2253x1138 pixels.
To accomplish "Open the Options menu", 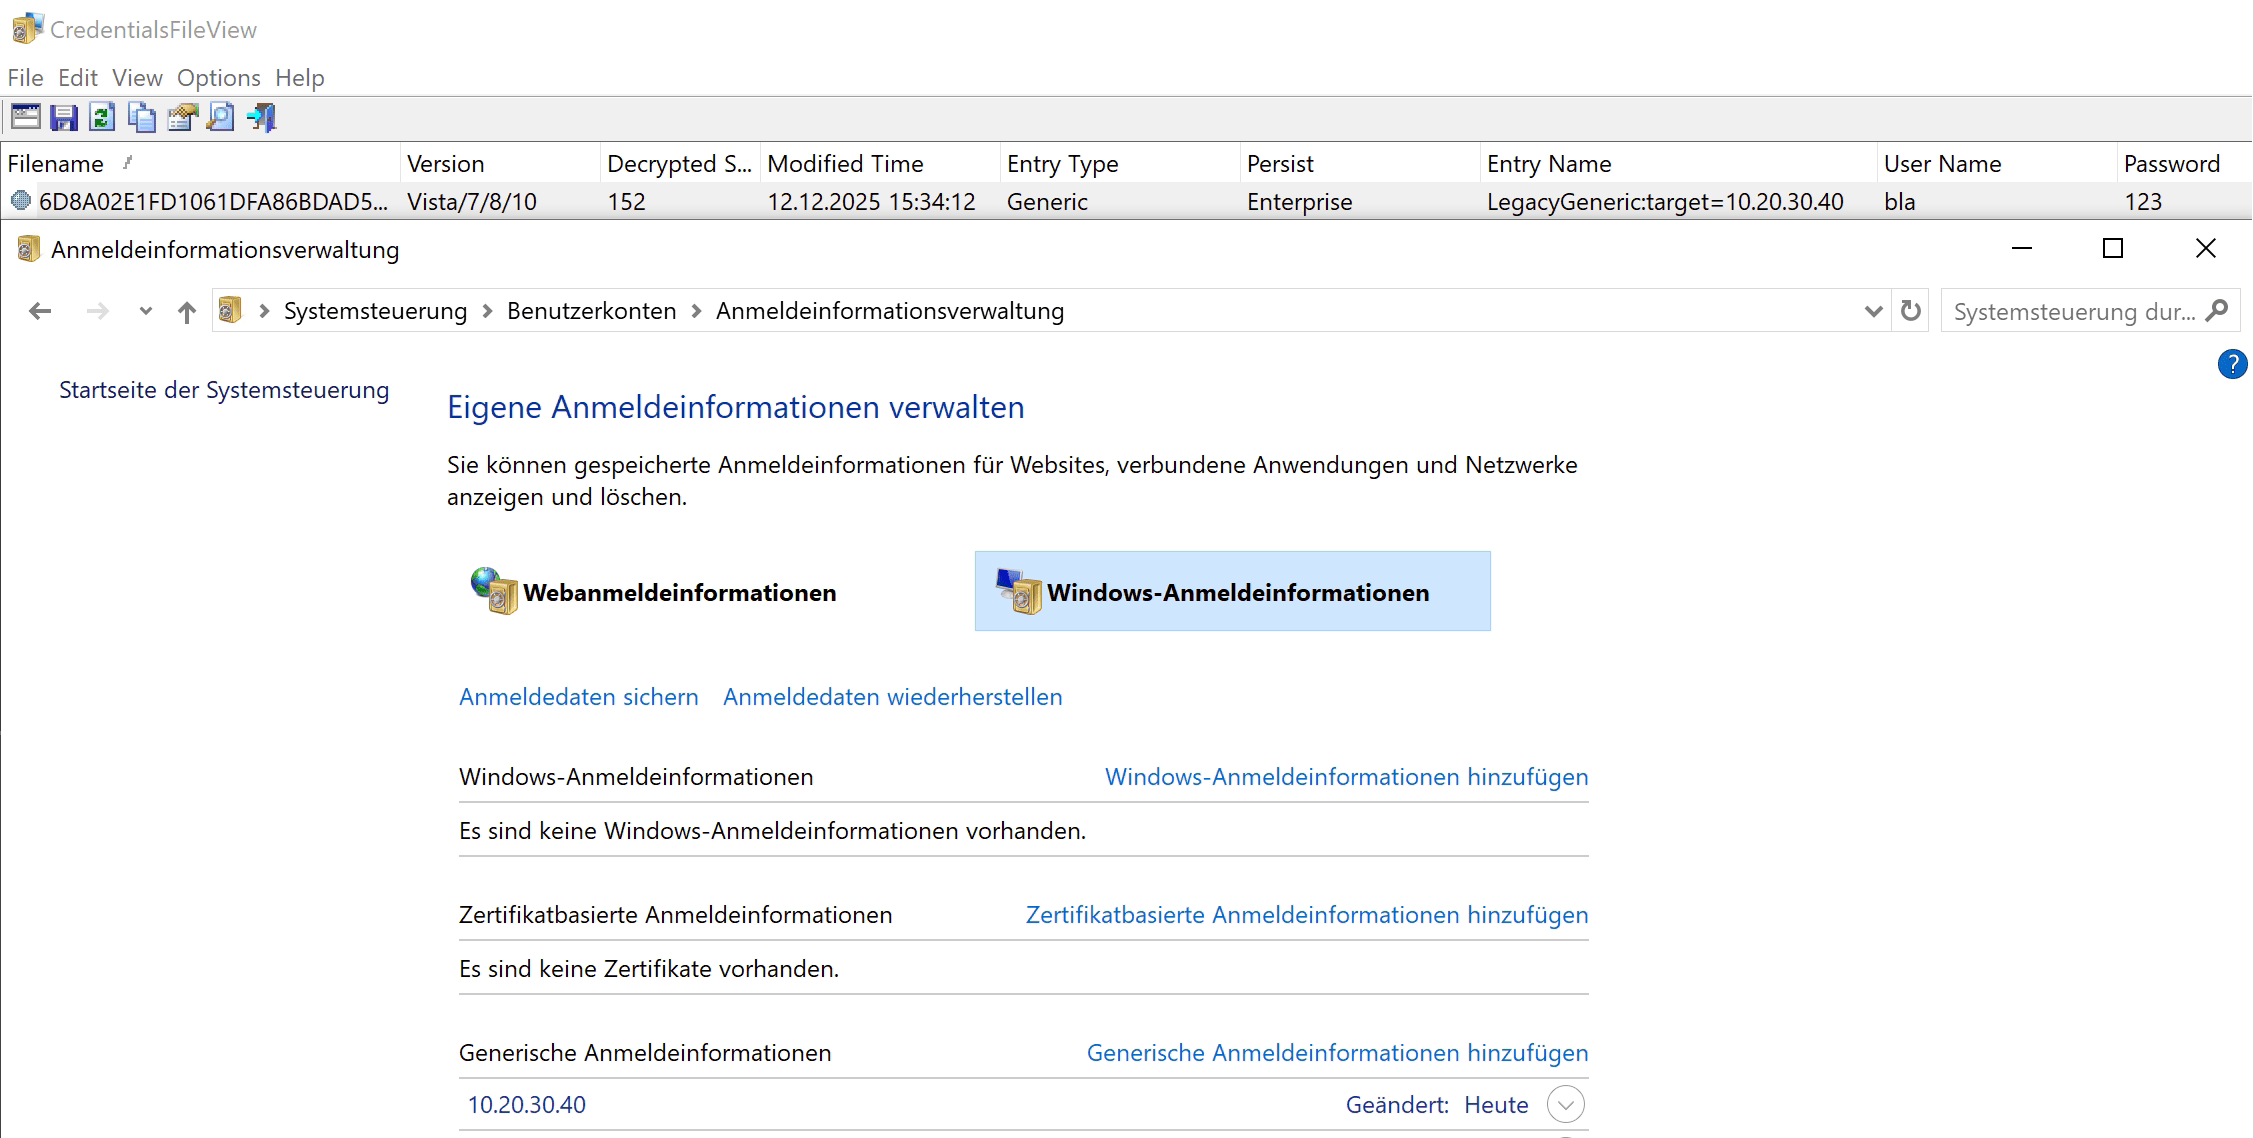I will click(218, 77).
